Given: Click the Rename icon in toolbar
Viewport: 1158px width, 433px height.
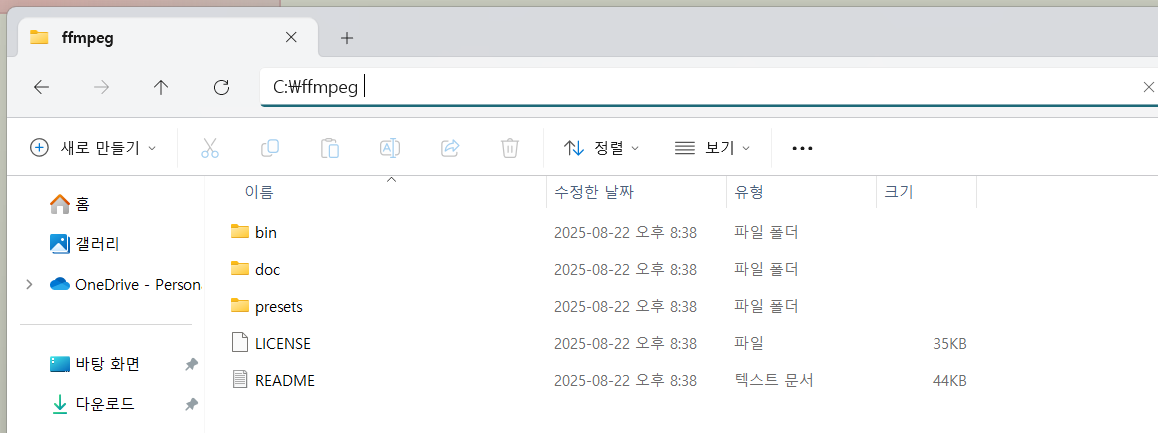Looking at the screenshot, I should 389,148.
